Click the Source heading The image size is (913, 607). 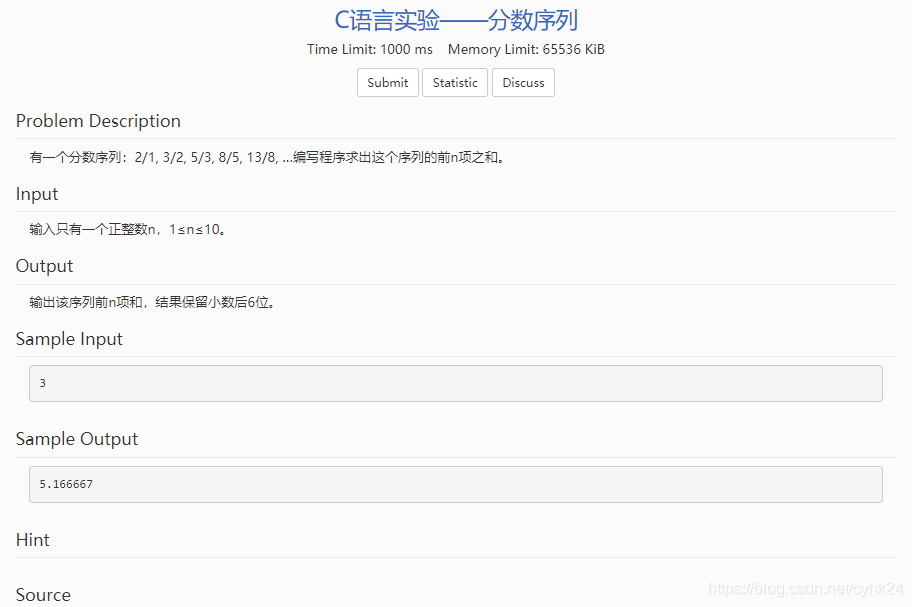tap(43, 595)
